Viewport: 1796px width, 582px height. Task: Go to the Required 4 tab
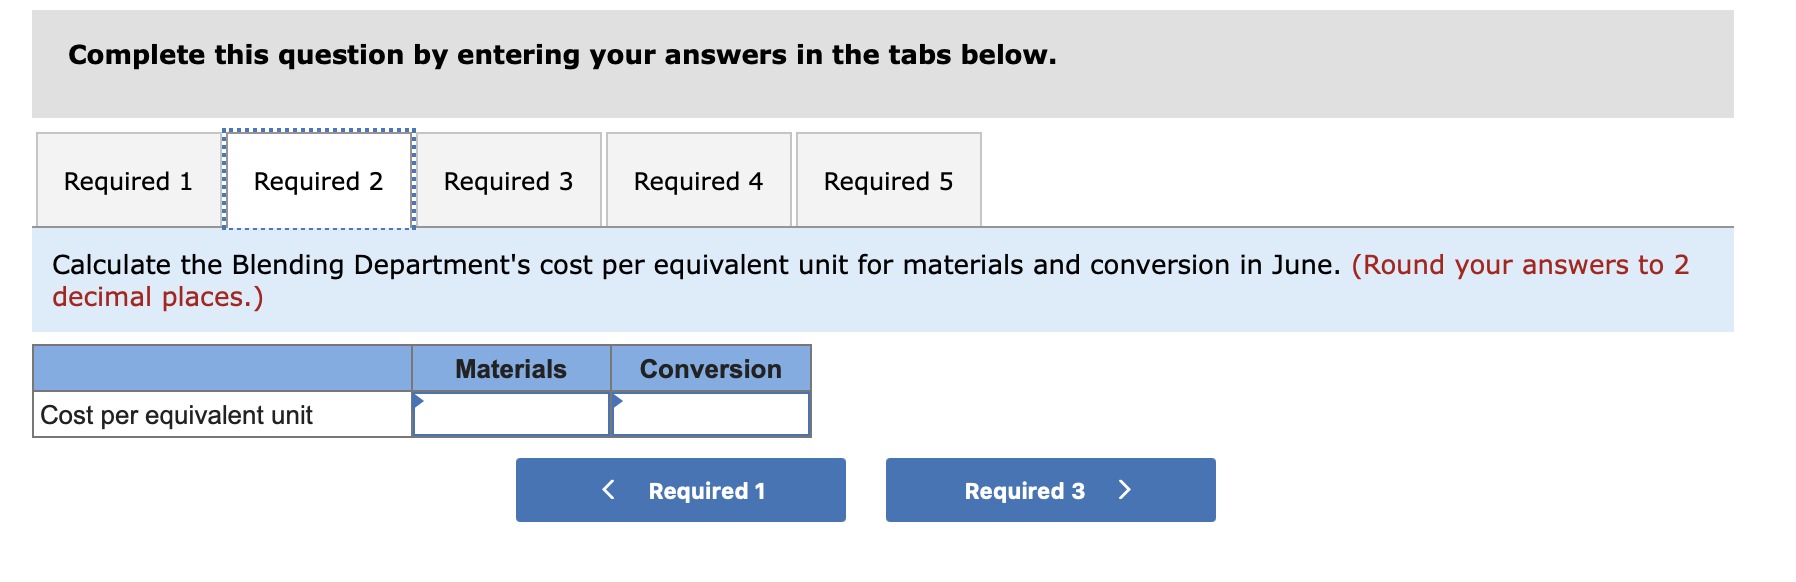click(698, 181)
